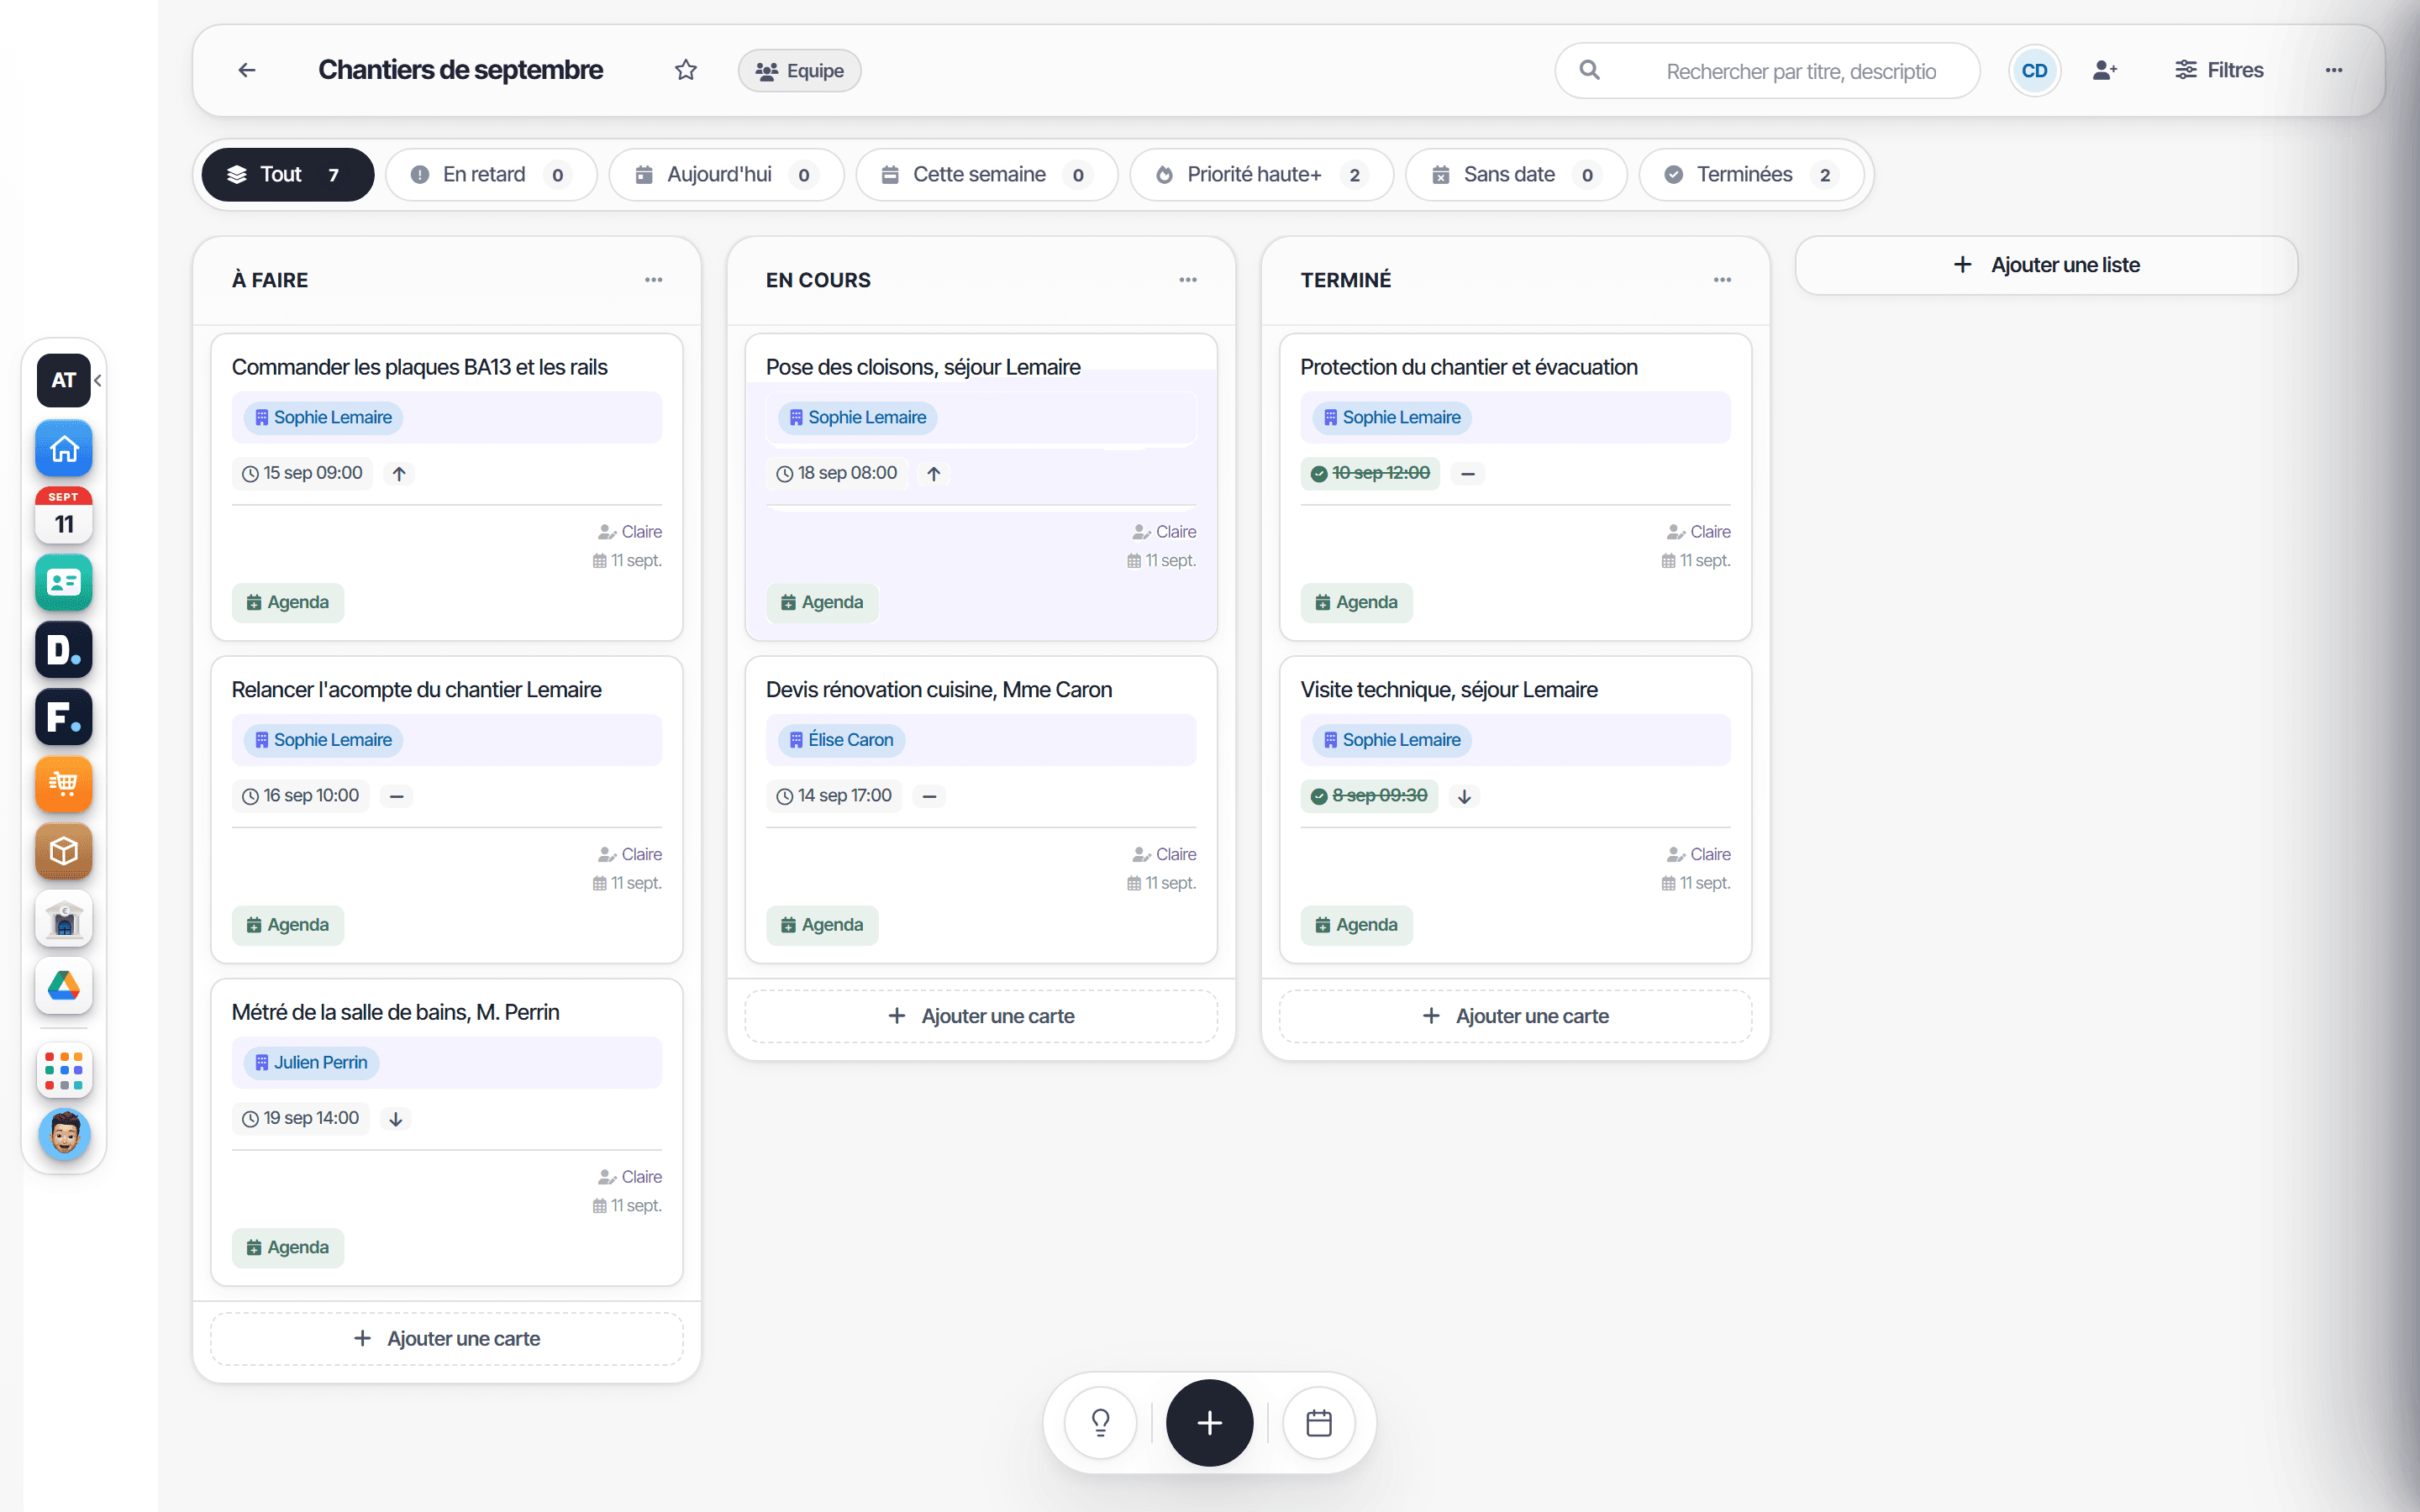Image resolution: width=2420 pixels, height=1512 pixels.
Task: Toggle completion on the 8 sep 09:30 date badge
Action: click(1369, 796)
